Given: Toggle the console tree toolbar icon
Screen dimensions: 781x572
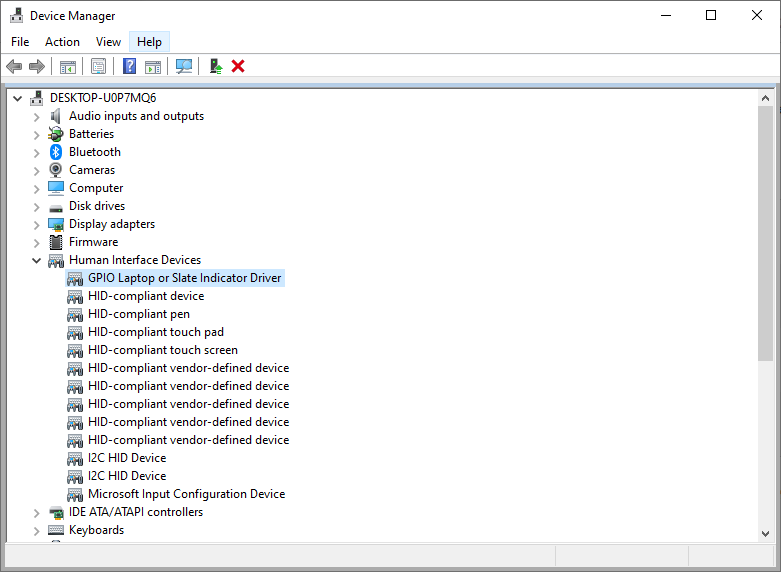Looking at the screenshot, I should tap(68, 66).
